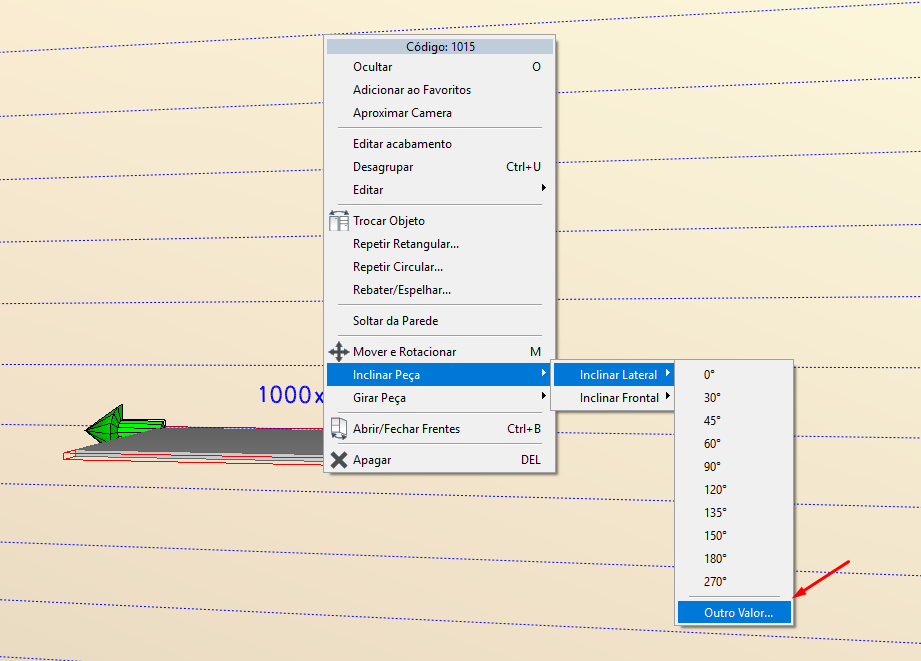The height and width of the screenshot is (661, 921).
Task: Set lateral tilt to 90°
Action: click(x=712, y=467)
